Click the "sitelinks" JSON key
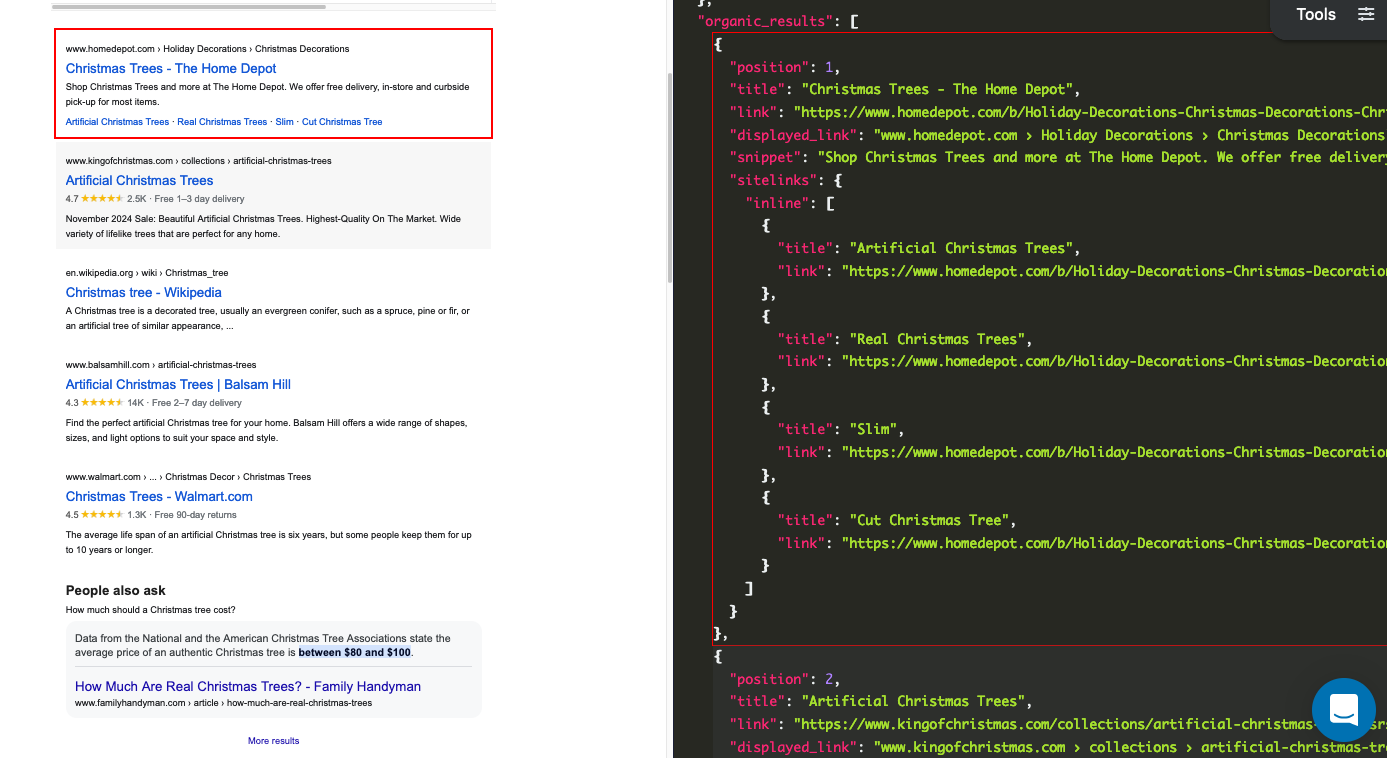This screenshot has width=1387, height=758. (x=773, y=180)
